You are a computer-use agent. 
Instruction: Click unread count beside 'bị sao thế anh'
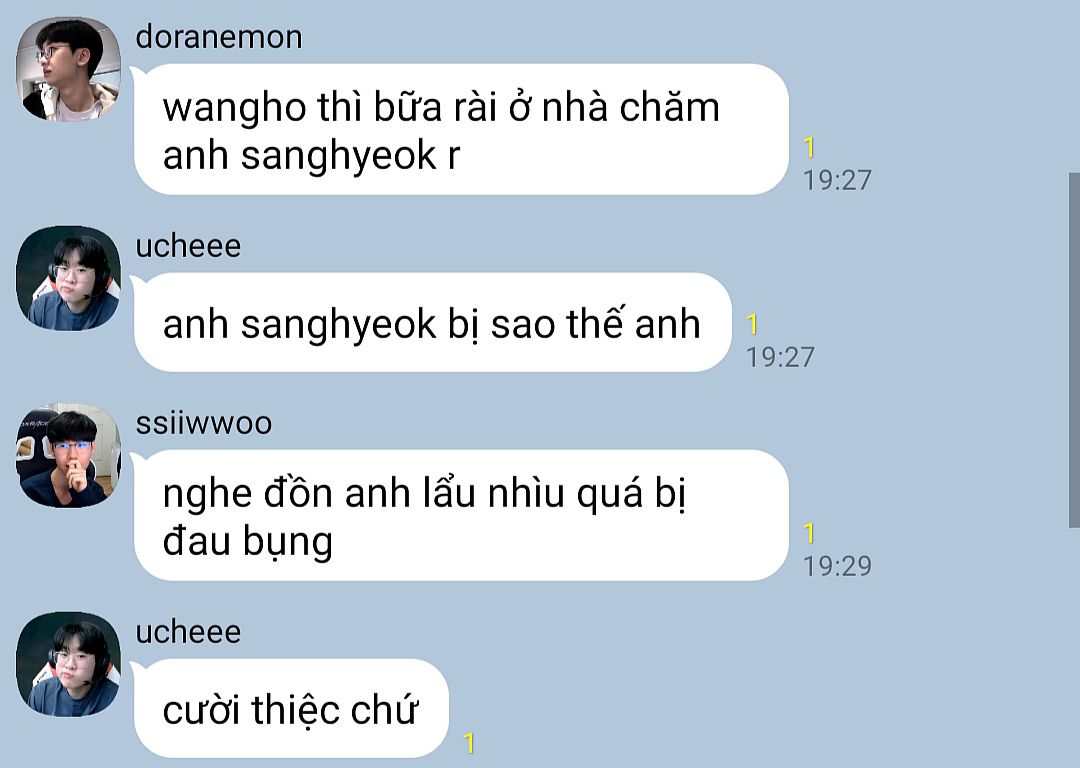coord(752,324)
